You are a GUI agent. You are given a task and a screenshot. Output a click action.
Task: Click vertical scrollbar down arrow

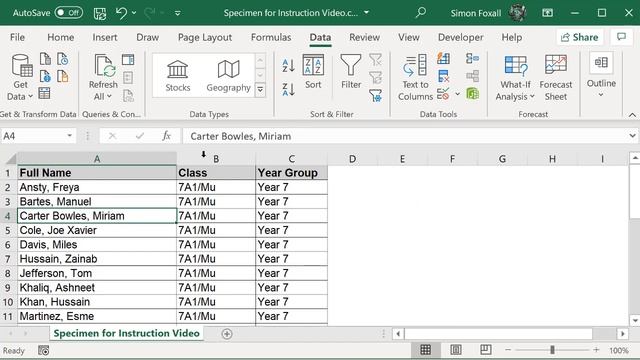pyautogui.click(x=634, y=321)
